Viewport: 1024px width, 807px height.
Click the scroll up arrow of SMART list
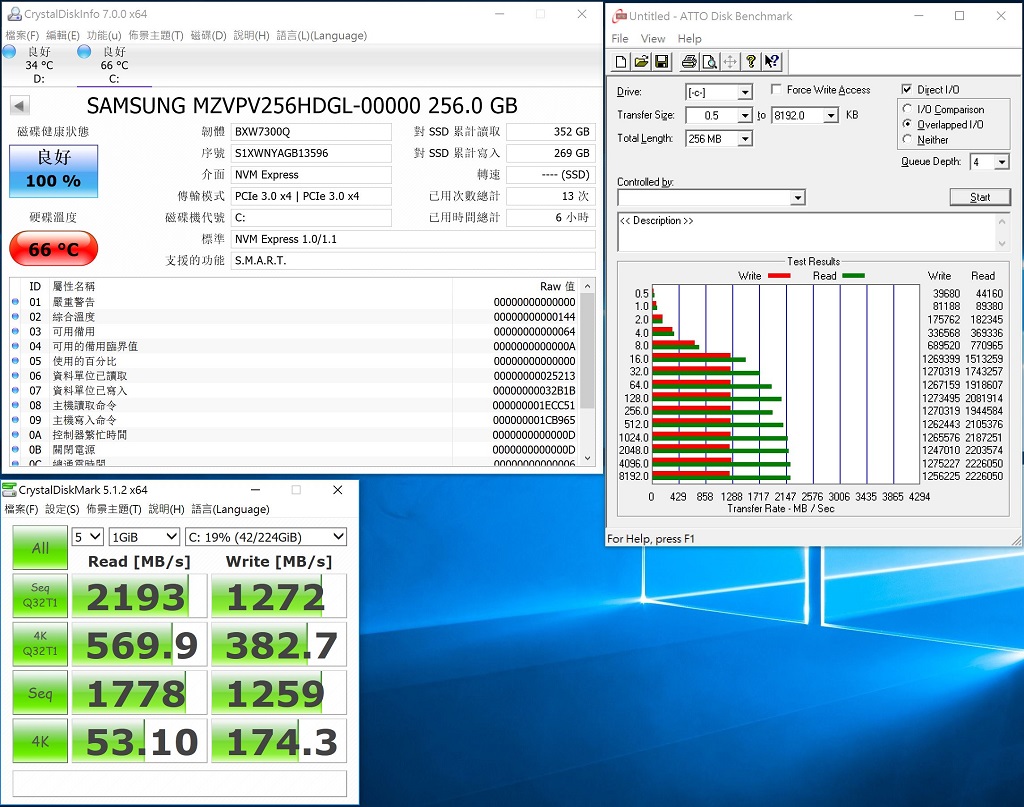(588, 286)
